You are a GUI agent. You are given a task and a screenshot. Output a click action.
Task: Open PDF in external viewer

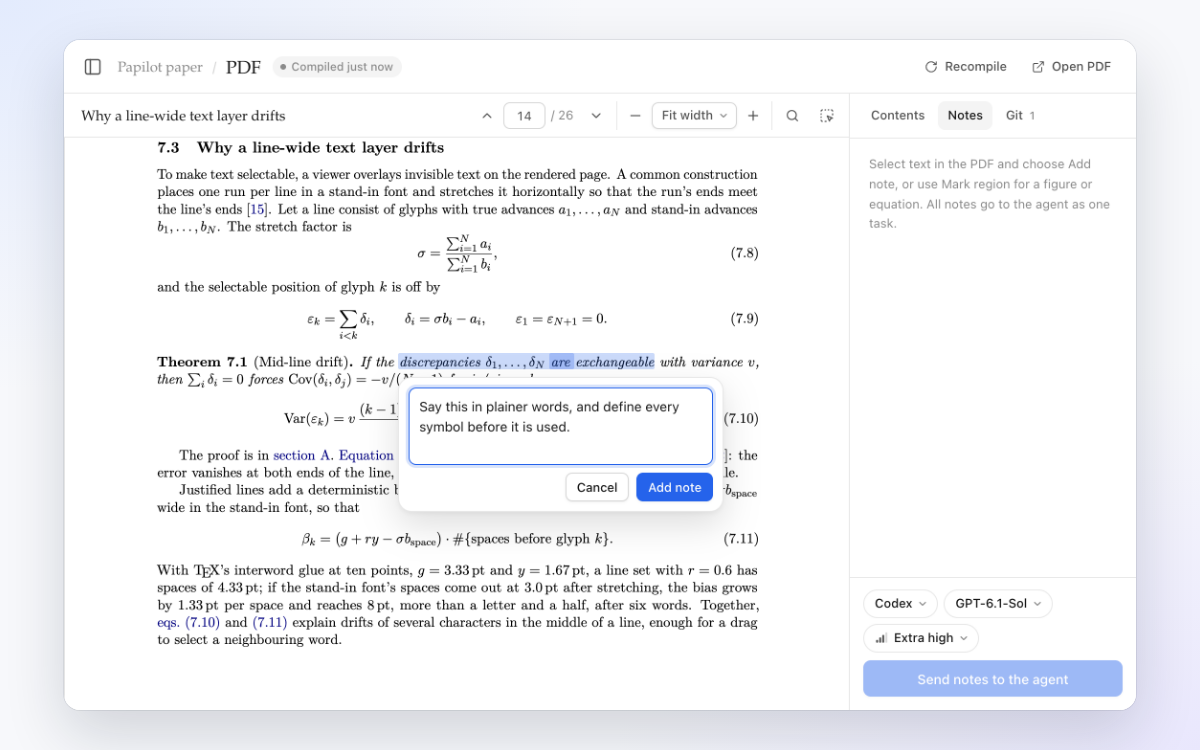(1071, 67)
